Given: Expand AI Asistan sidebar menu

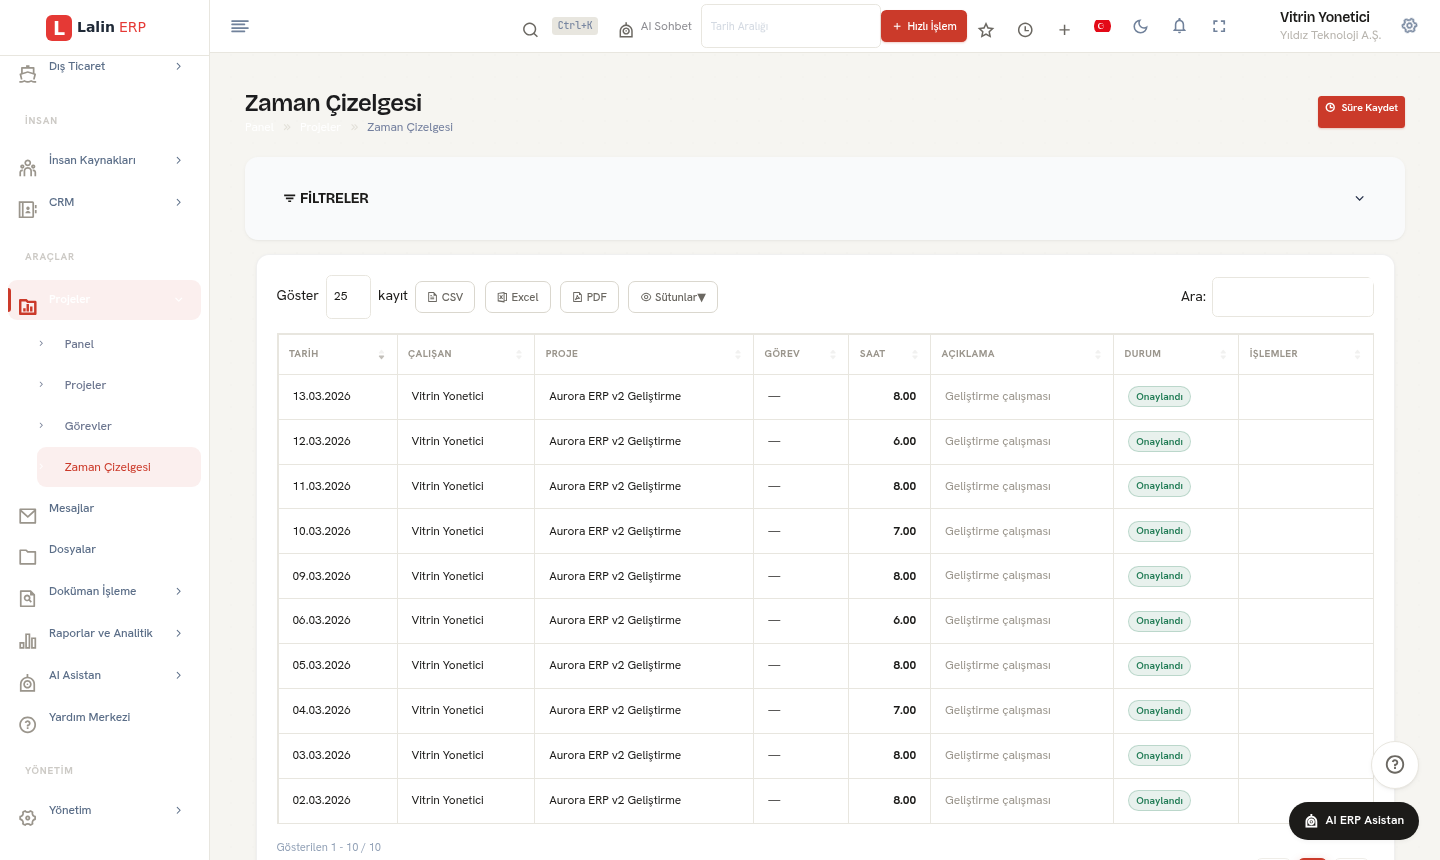Looking at the screenshot, I should 104,675.
